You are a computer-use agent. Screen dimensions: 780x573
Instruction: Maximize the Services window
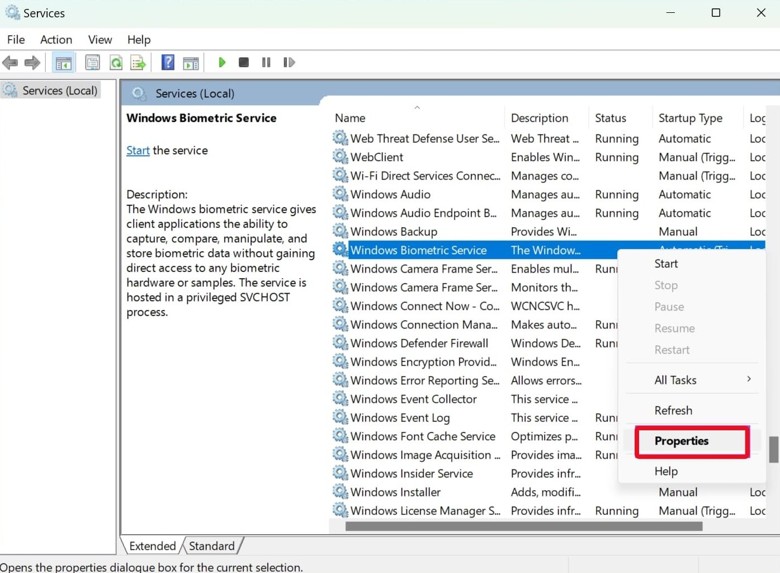click(x=716, y=12)
